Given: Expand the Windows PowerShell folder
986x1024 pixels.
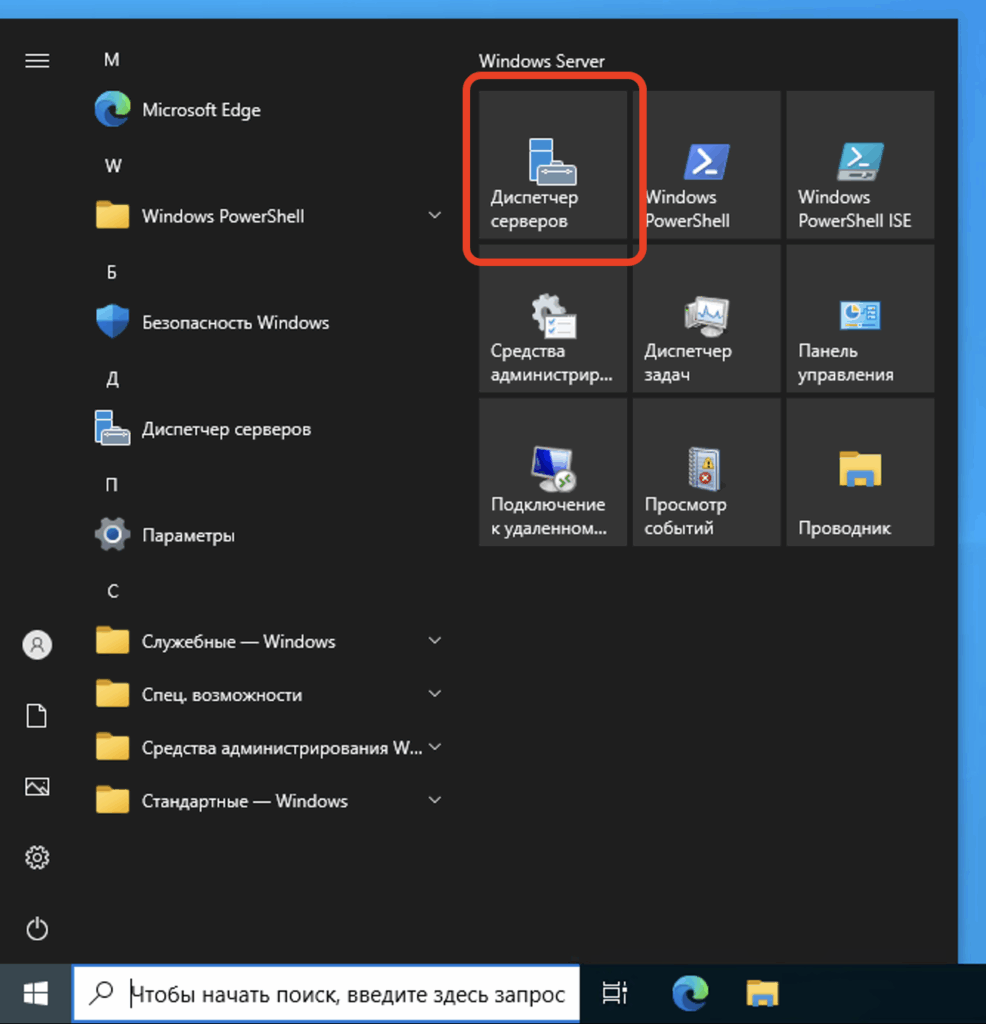Looking at the screenshot, I should [268, 216].
